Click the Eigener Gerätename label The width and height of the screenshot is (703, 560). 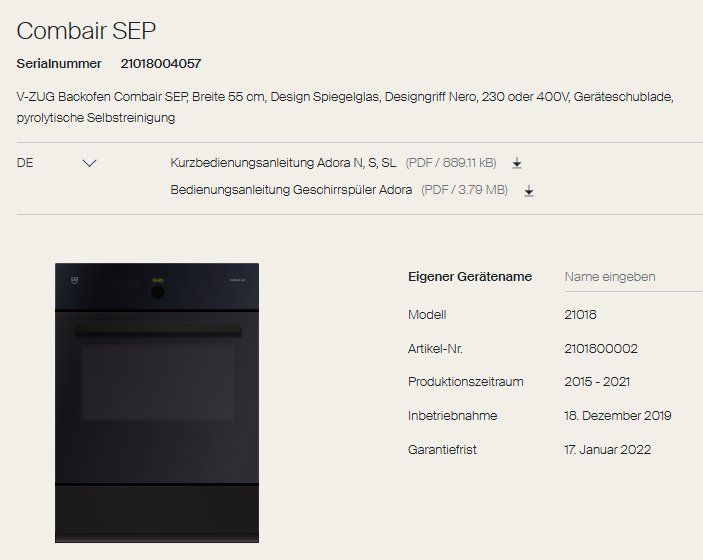point(470,277)
